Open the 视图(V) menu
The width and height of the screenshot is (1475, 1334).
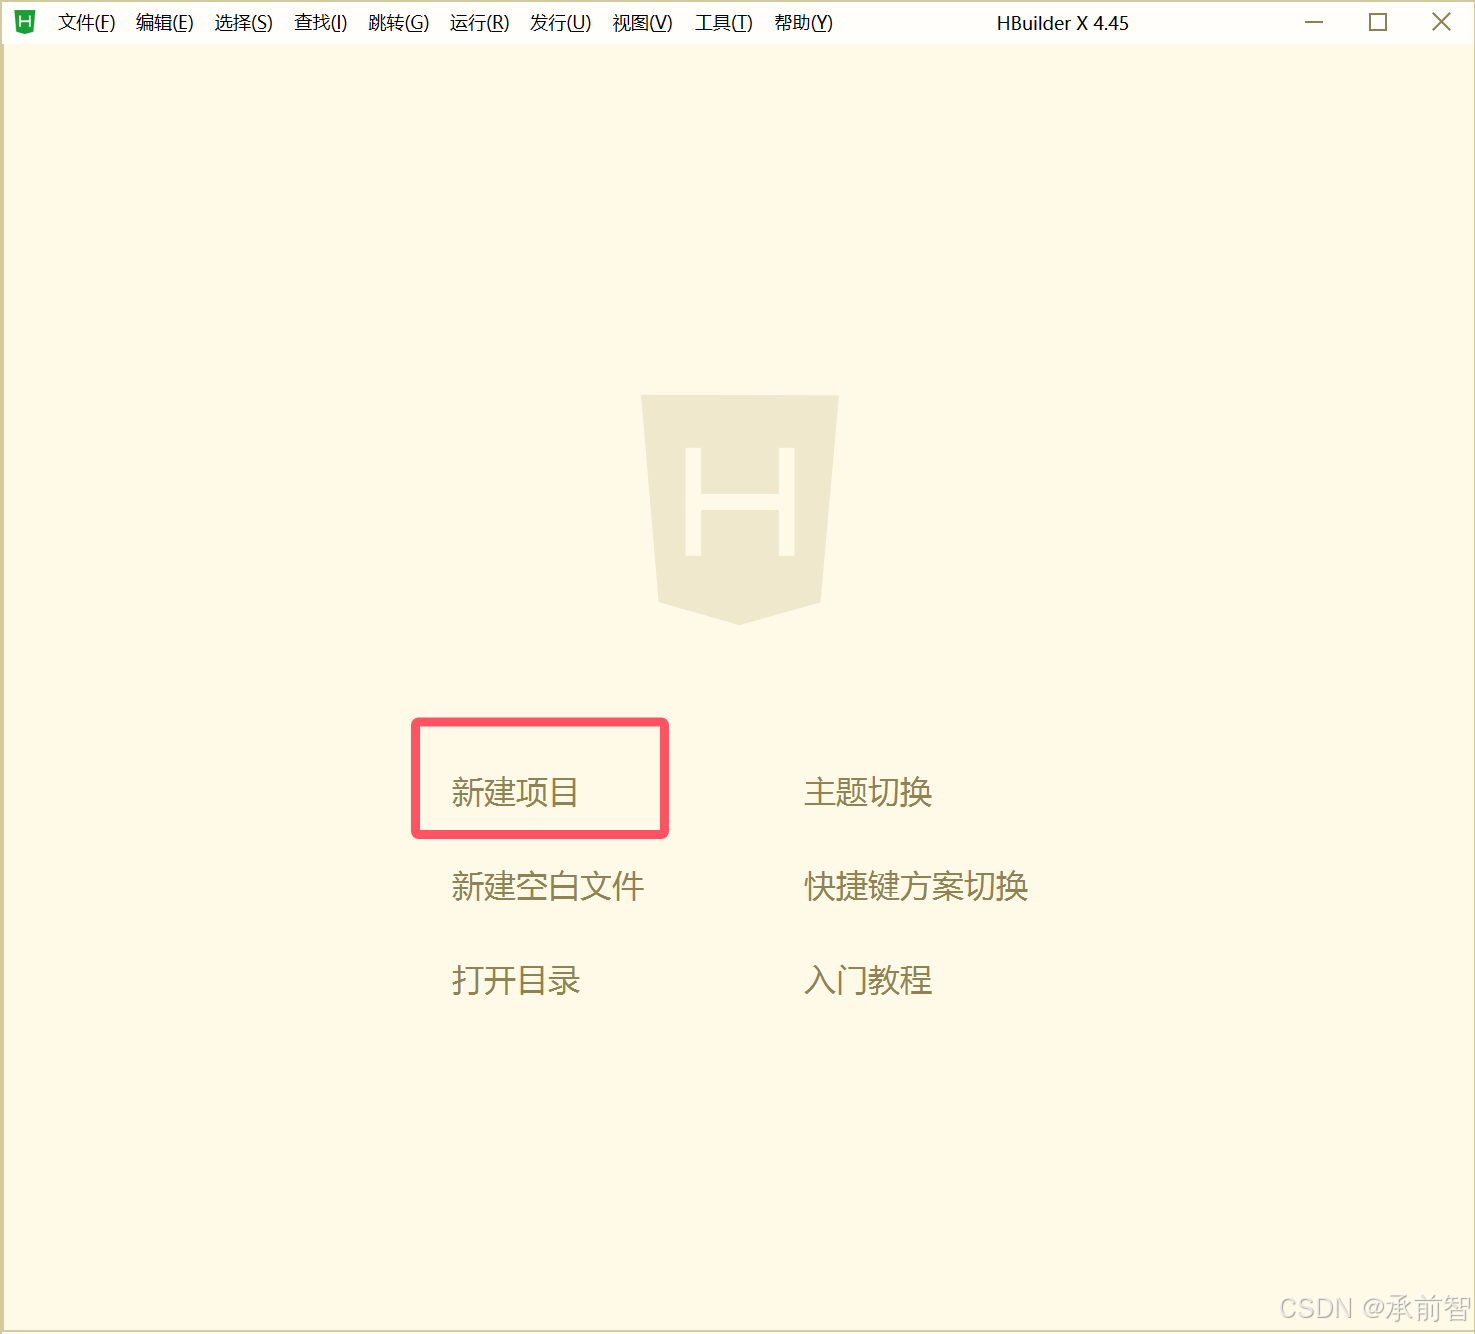pyautogui.click(x=642, y=23)
